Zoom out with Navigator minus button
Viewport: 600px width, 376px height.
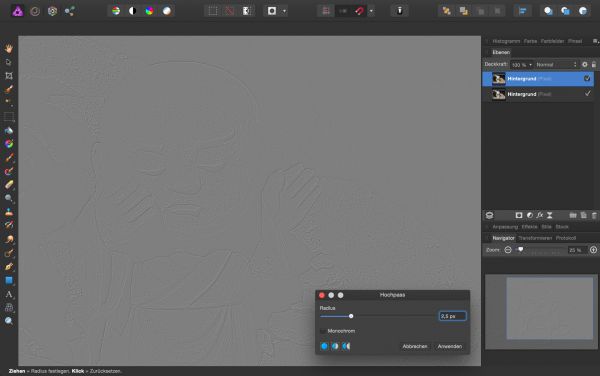click(508, 250)
